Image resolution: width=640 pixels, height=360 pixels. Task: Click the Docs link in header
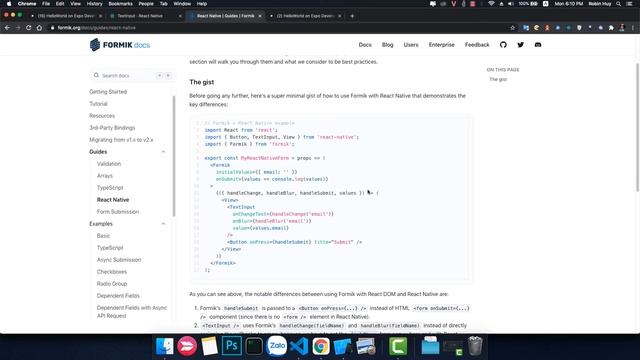coord(365,45)
